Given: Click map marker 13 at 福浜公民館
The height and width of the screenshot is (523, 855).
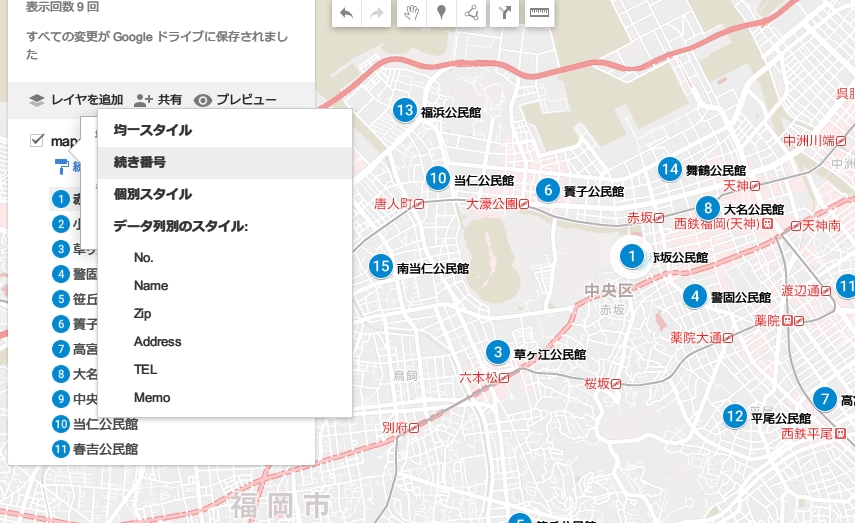Looking at the screenshot, I should tap(404, 111).
